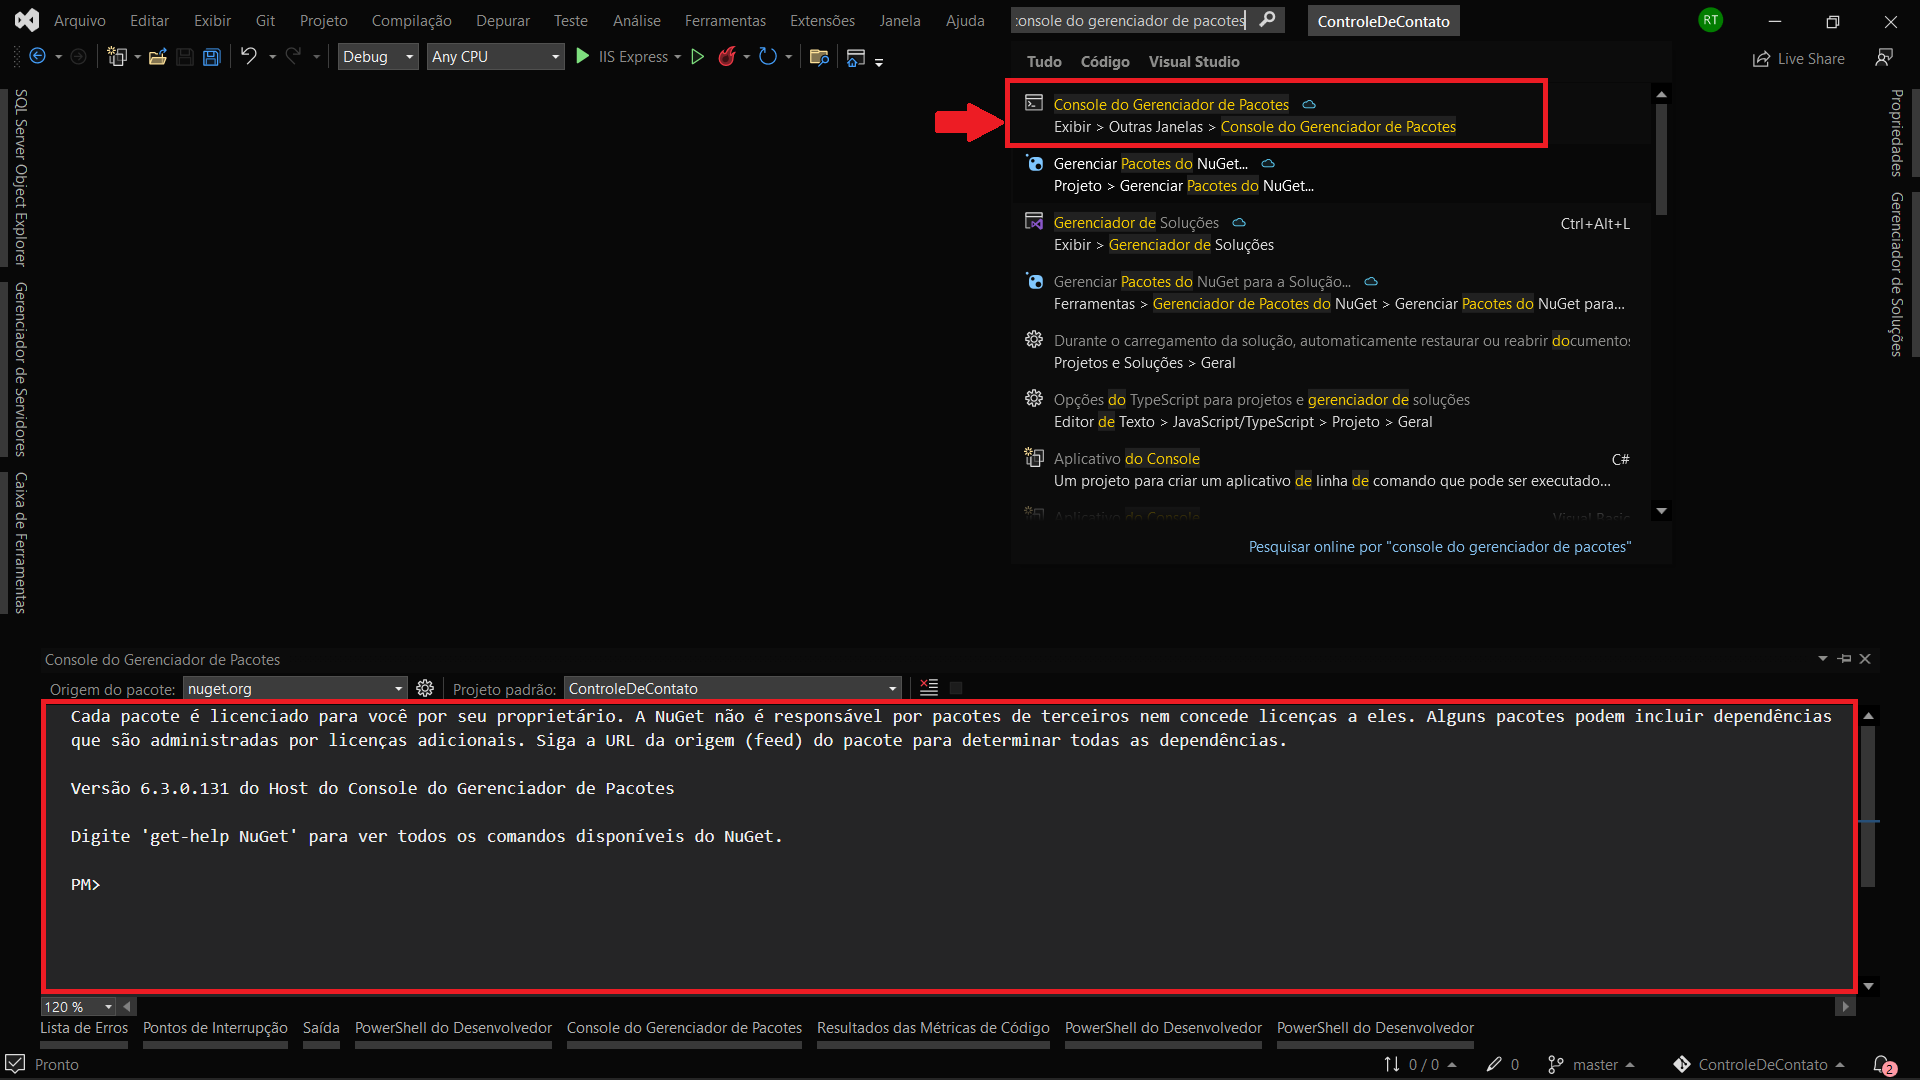Enable word wrap square next to clear icon
This screenshot has height=1080, width=1920.
956,688
